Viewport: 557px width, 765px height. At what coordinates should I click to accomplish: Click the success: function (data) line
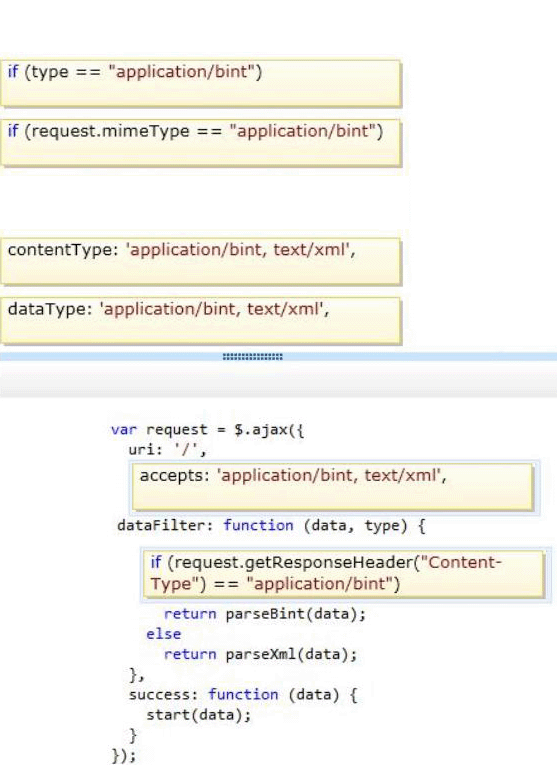click(x=243, y=694)
